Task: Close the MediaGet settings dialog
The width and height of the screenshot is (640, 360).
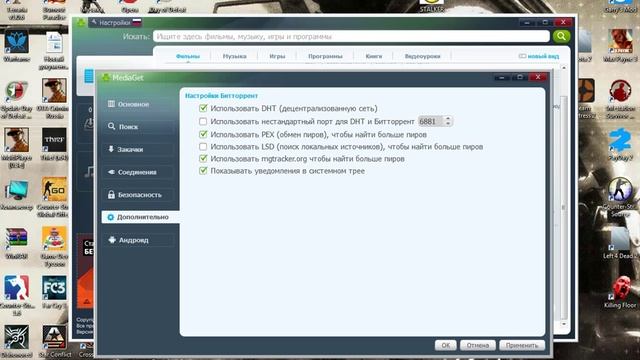Action: (538, 77)
